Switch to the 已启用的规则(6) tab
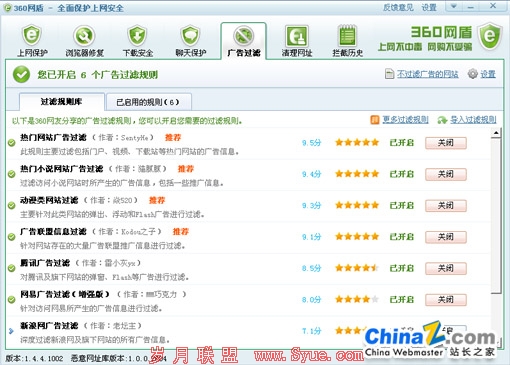The width and height of the screenshot is (510, 365). [148, 102]
